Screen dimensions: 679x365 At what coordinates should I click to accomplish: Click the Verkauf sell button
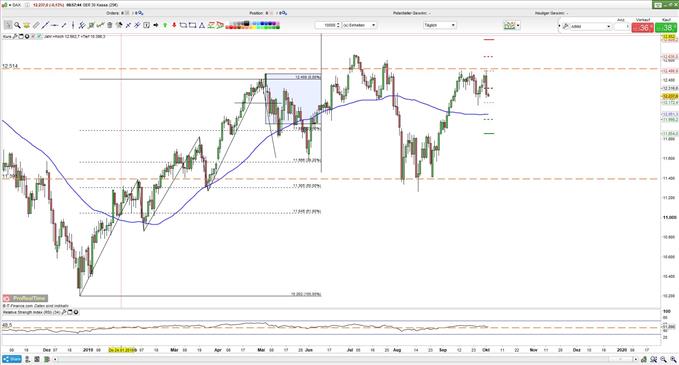643,27
